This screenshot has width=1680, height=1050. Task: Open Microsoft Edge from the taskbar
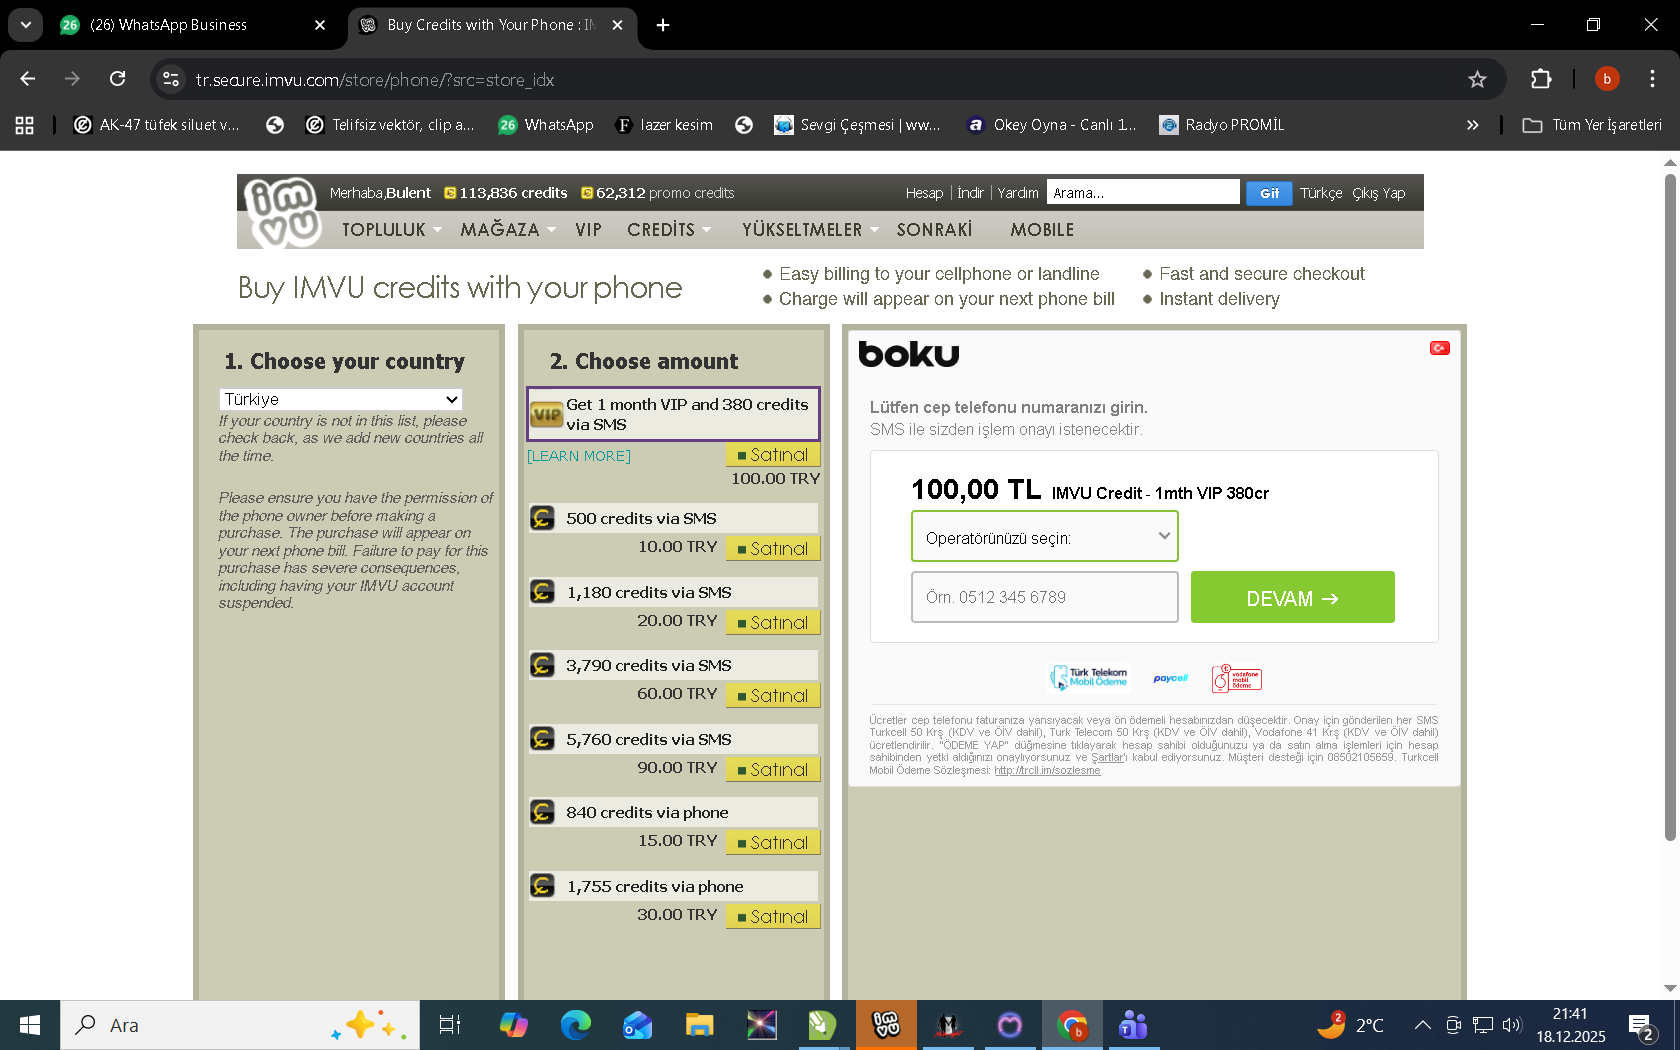tap(575, 1025)
